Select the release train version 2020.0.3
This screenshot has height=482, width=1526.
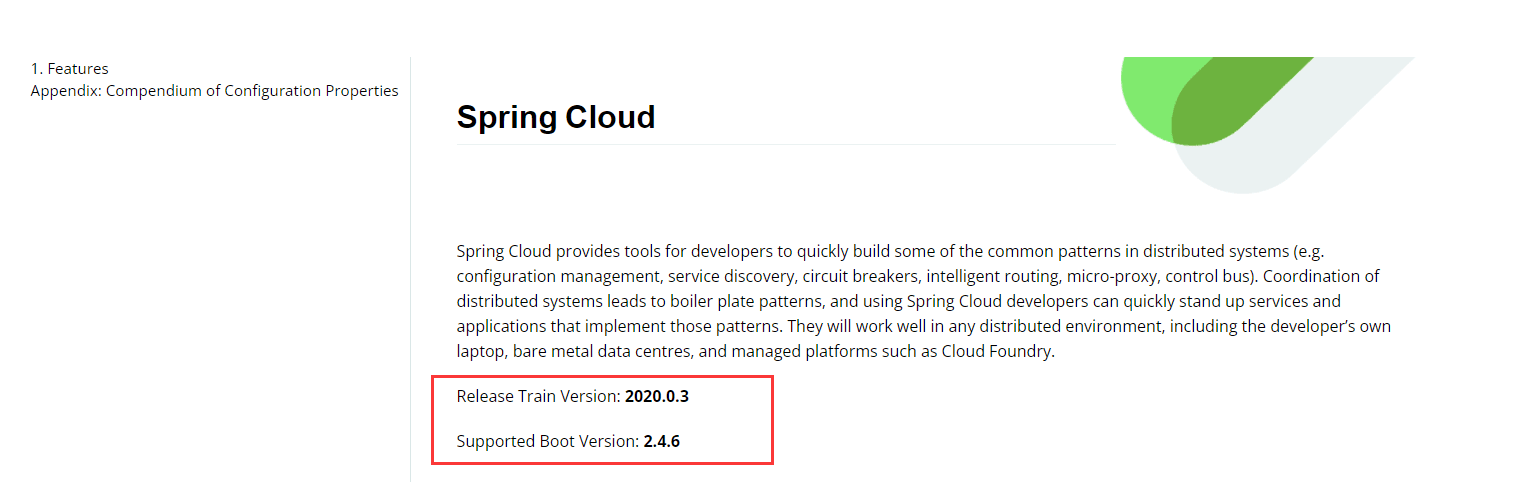(x=657, y=396)
